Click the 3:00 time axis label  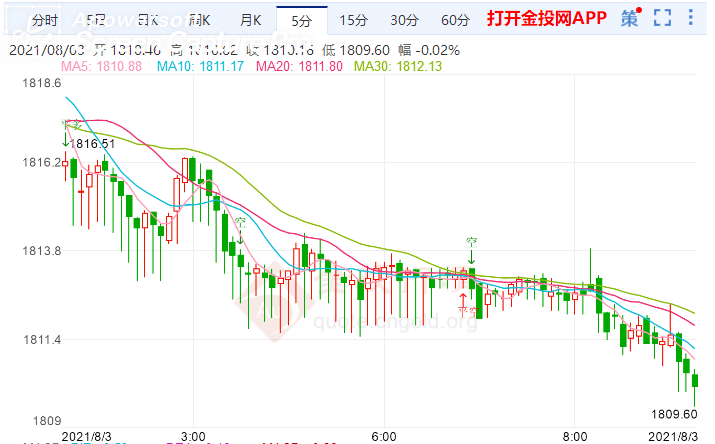193,437
